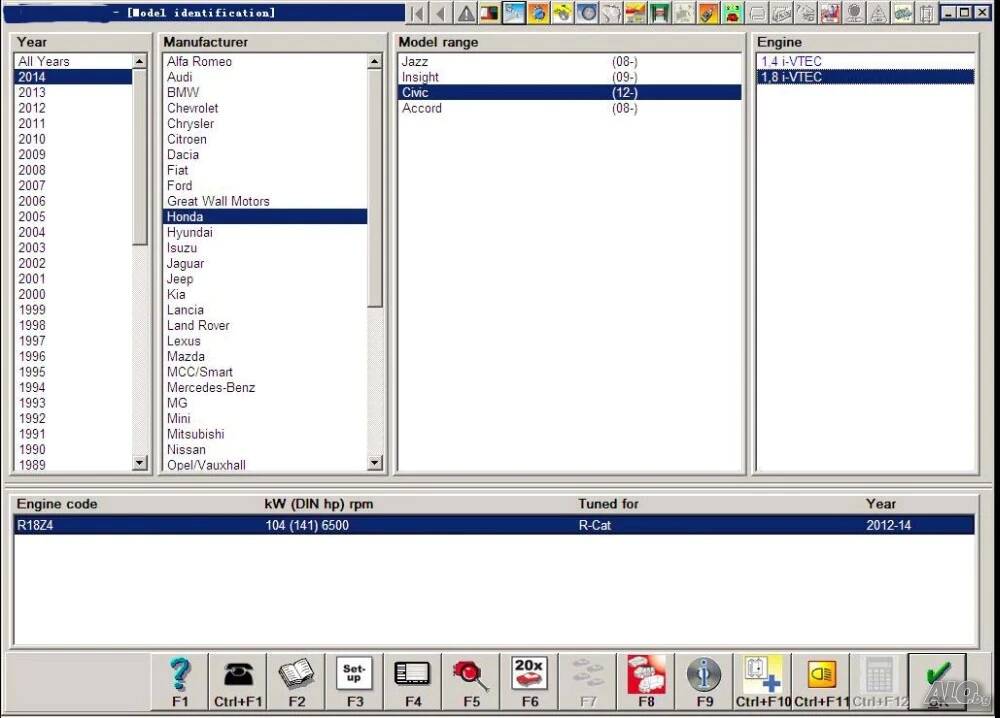The height and width of the screenshot is (718, 1000).
Task: Select year 2010
Action: click(x=73, y=139)
